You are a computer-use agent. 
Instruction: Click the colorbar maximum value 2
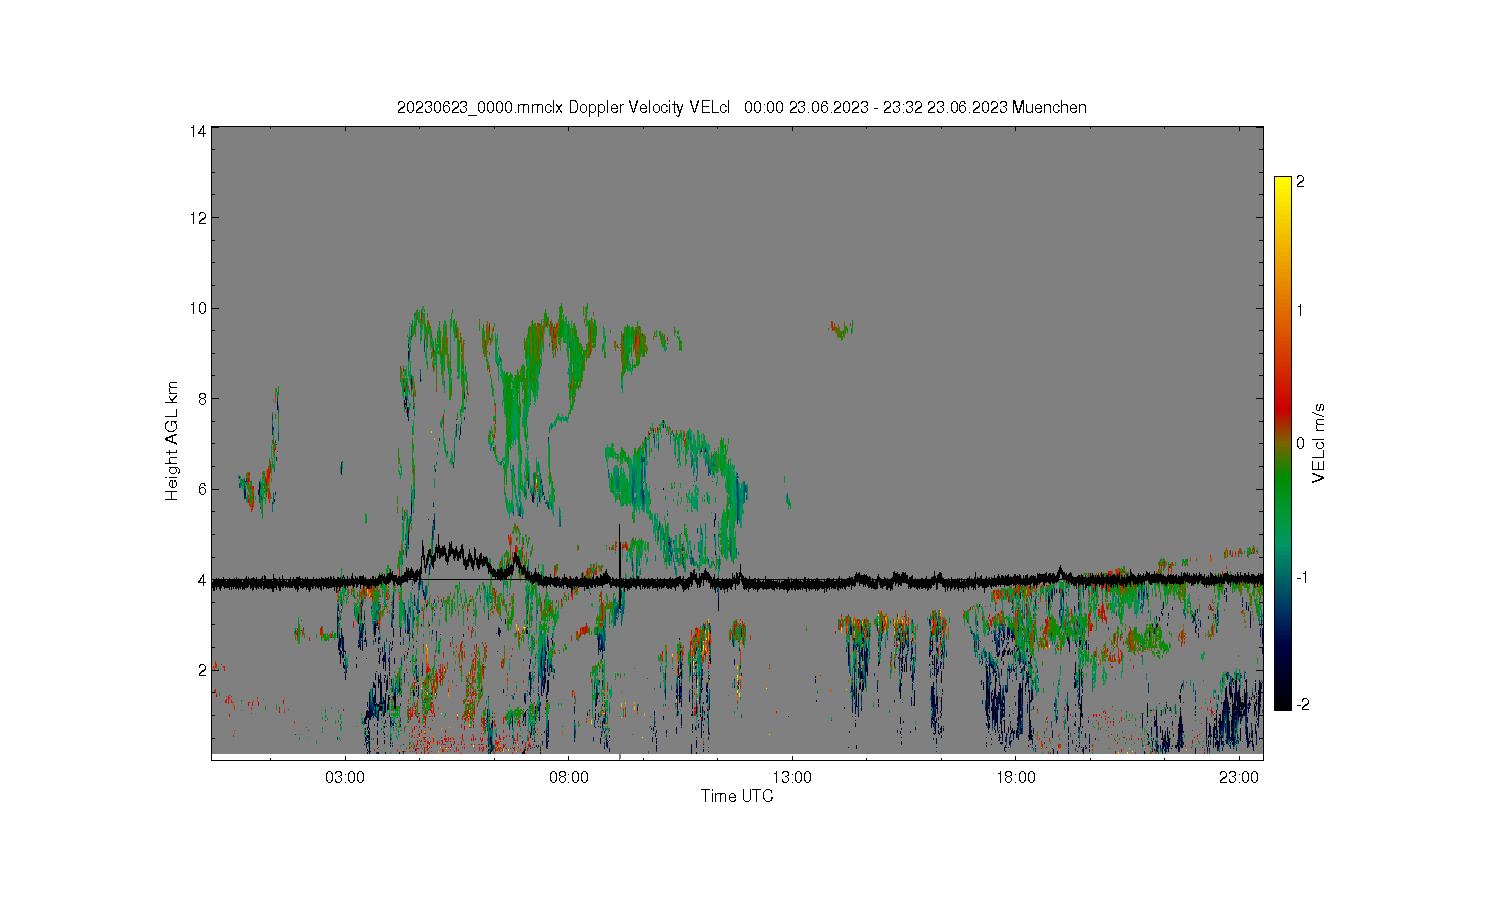[x=1300, y=182]
